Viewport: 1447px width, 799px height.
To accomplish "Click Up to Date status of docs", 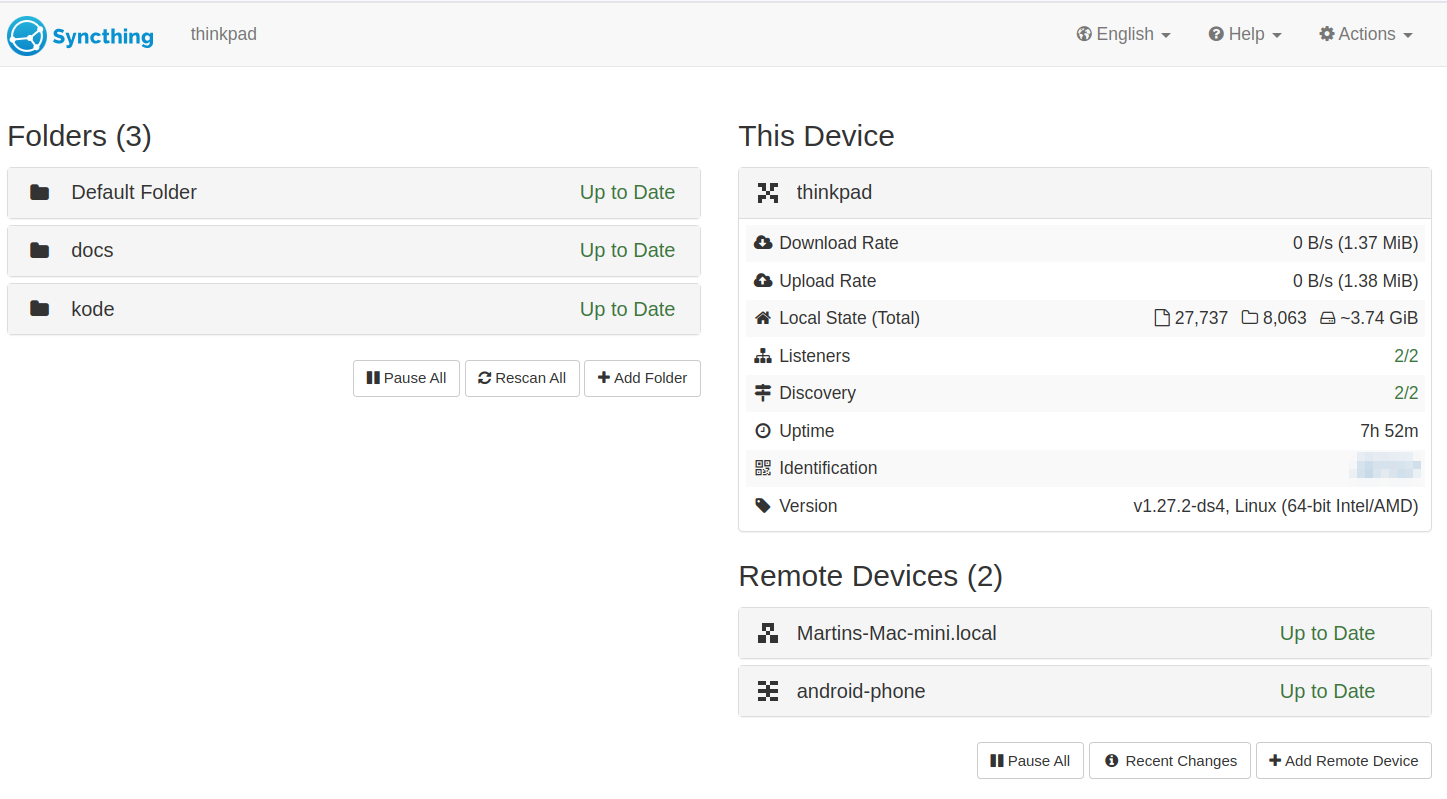I will coord(627,250).
